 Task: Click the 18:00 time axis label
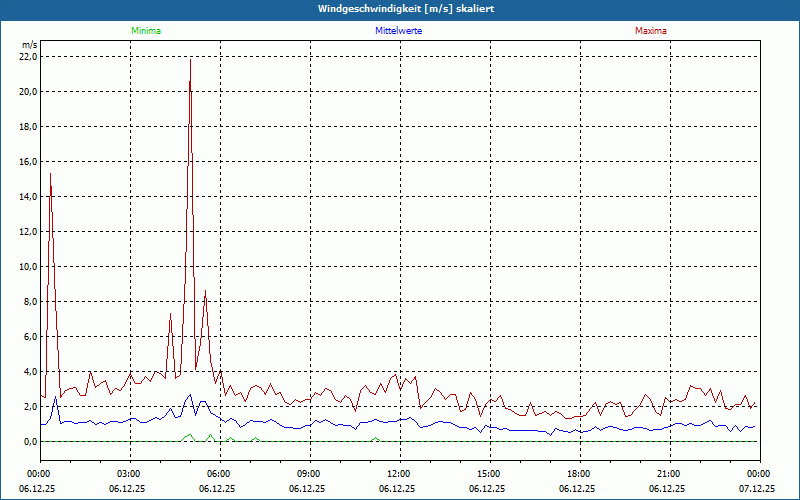coord(580,474)
